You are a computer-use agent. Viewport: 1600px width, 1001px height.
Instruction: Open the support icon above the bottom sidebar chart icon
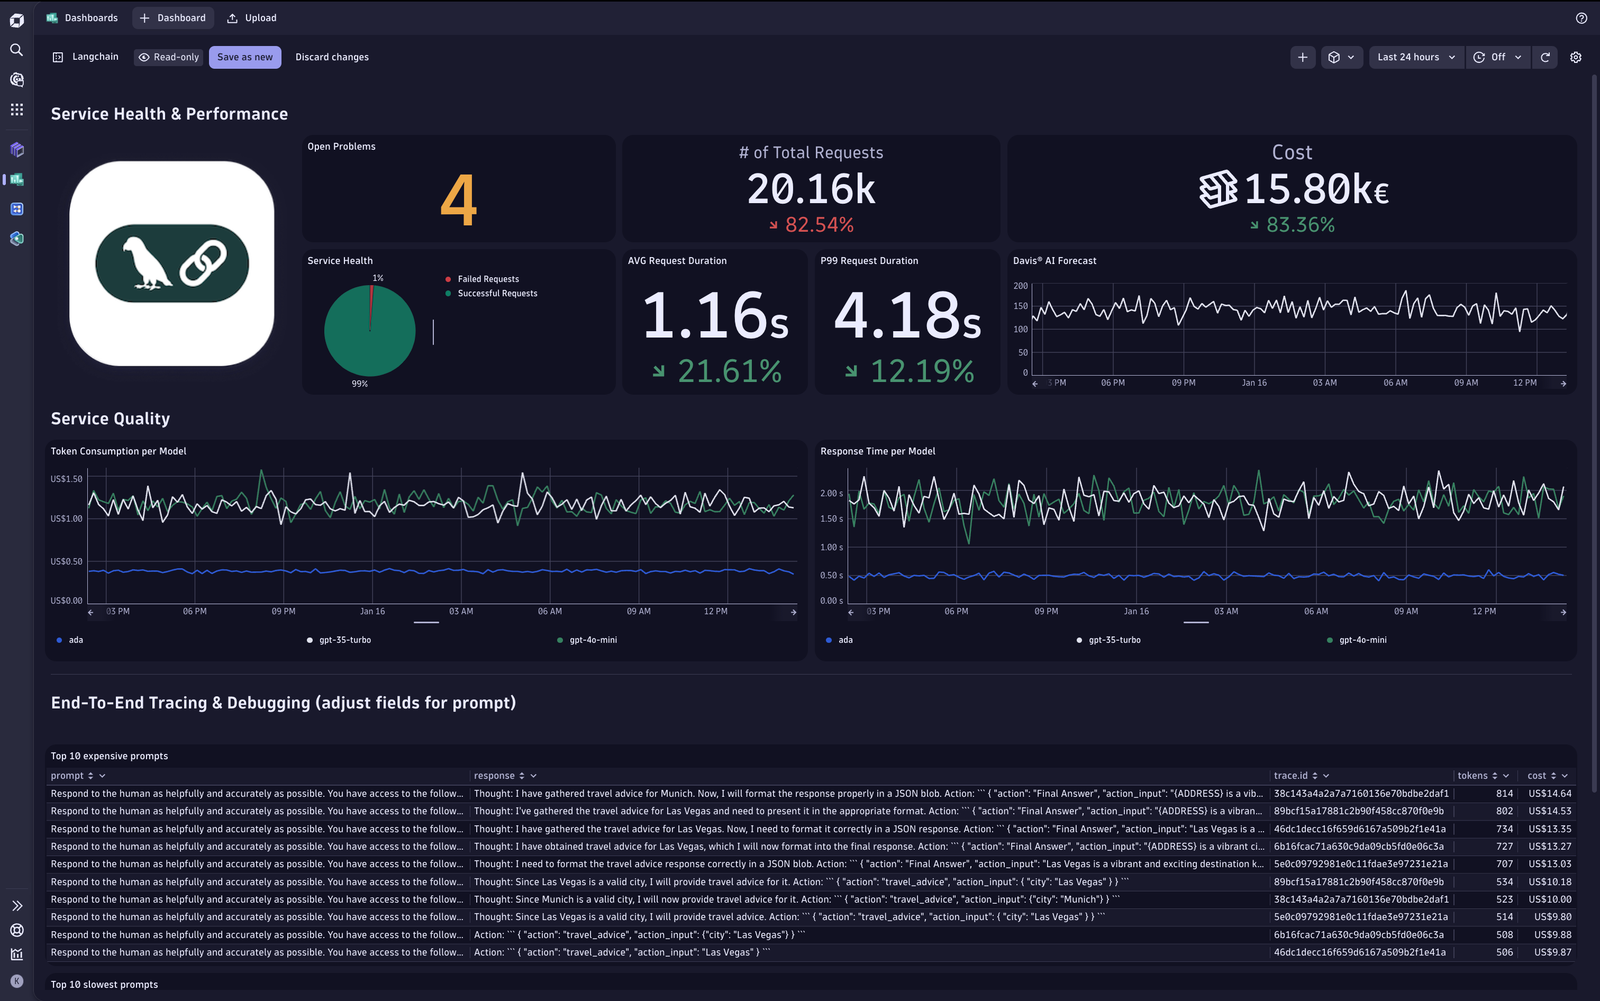pos(16,930)
